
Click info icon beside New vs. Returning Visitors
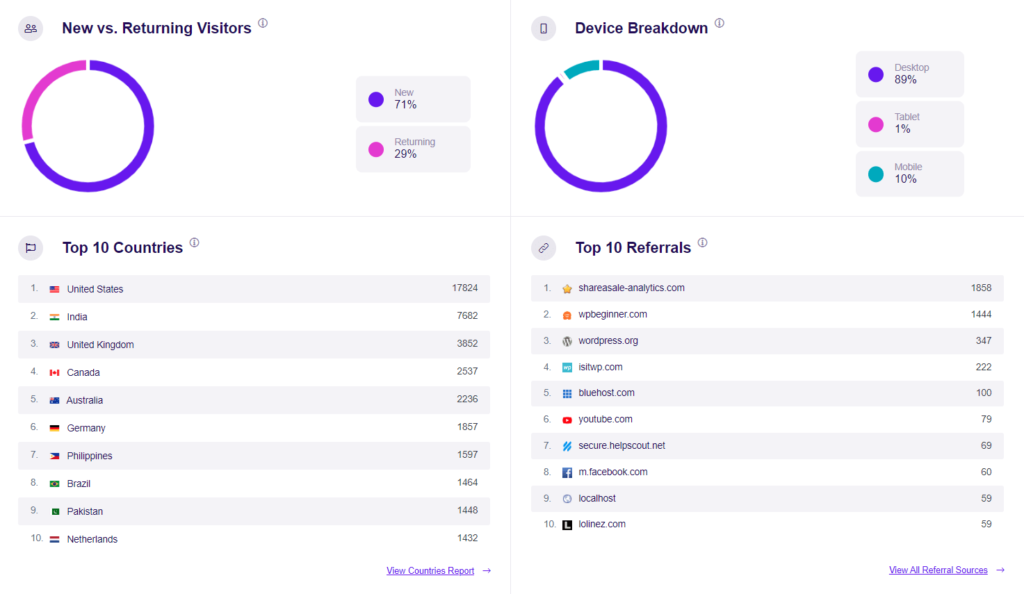[263, 23]
